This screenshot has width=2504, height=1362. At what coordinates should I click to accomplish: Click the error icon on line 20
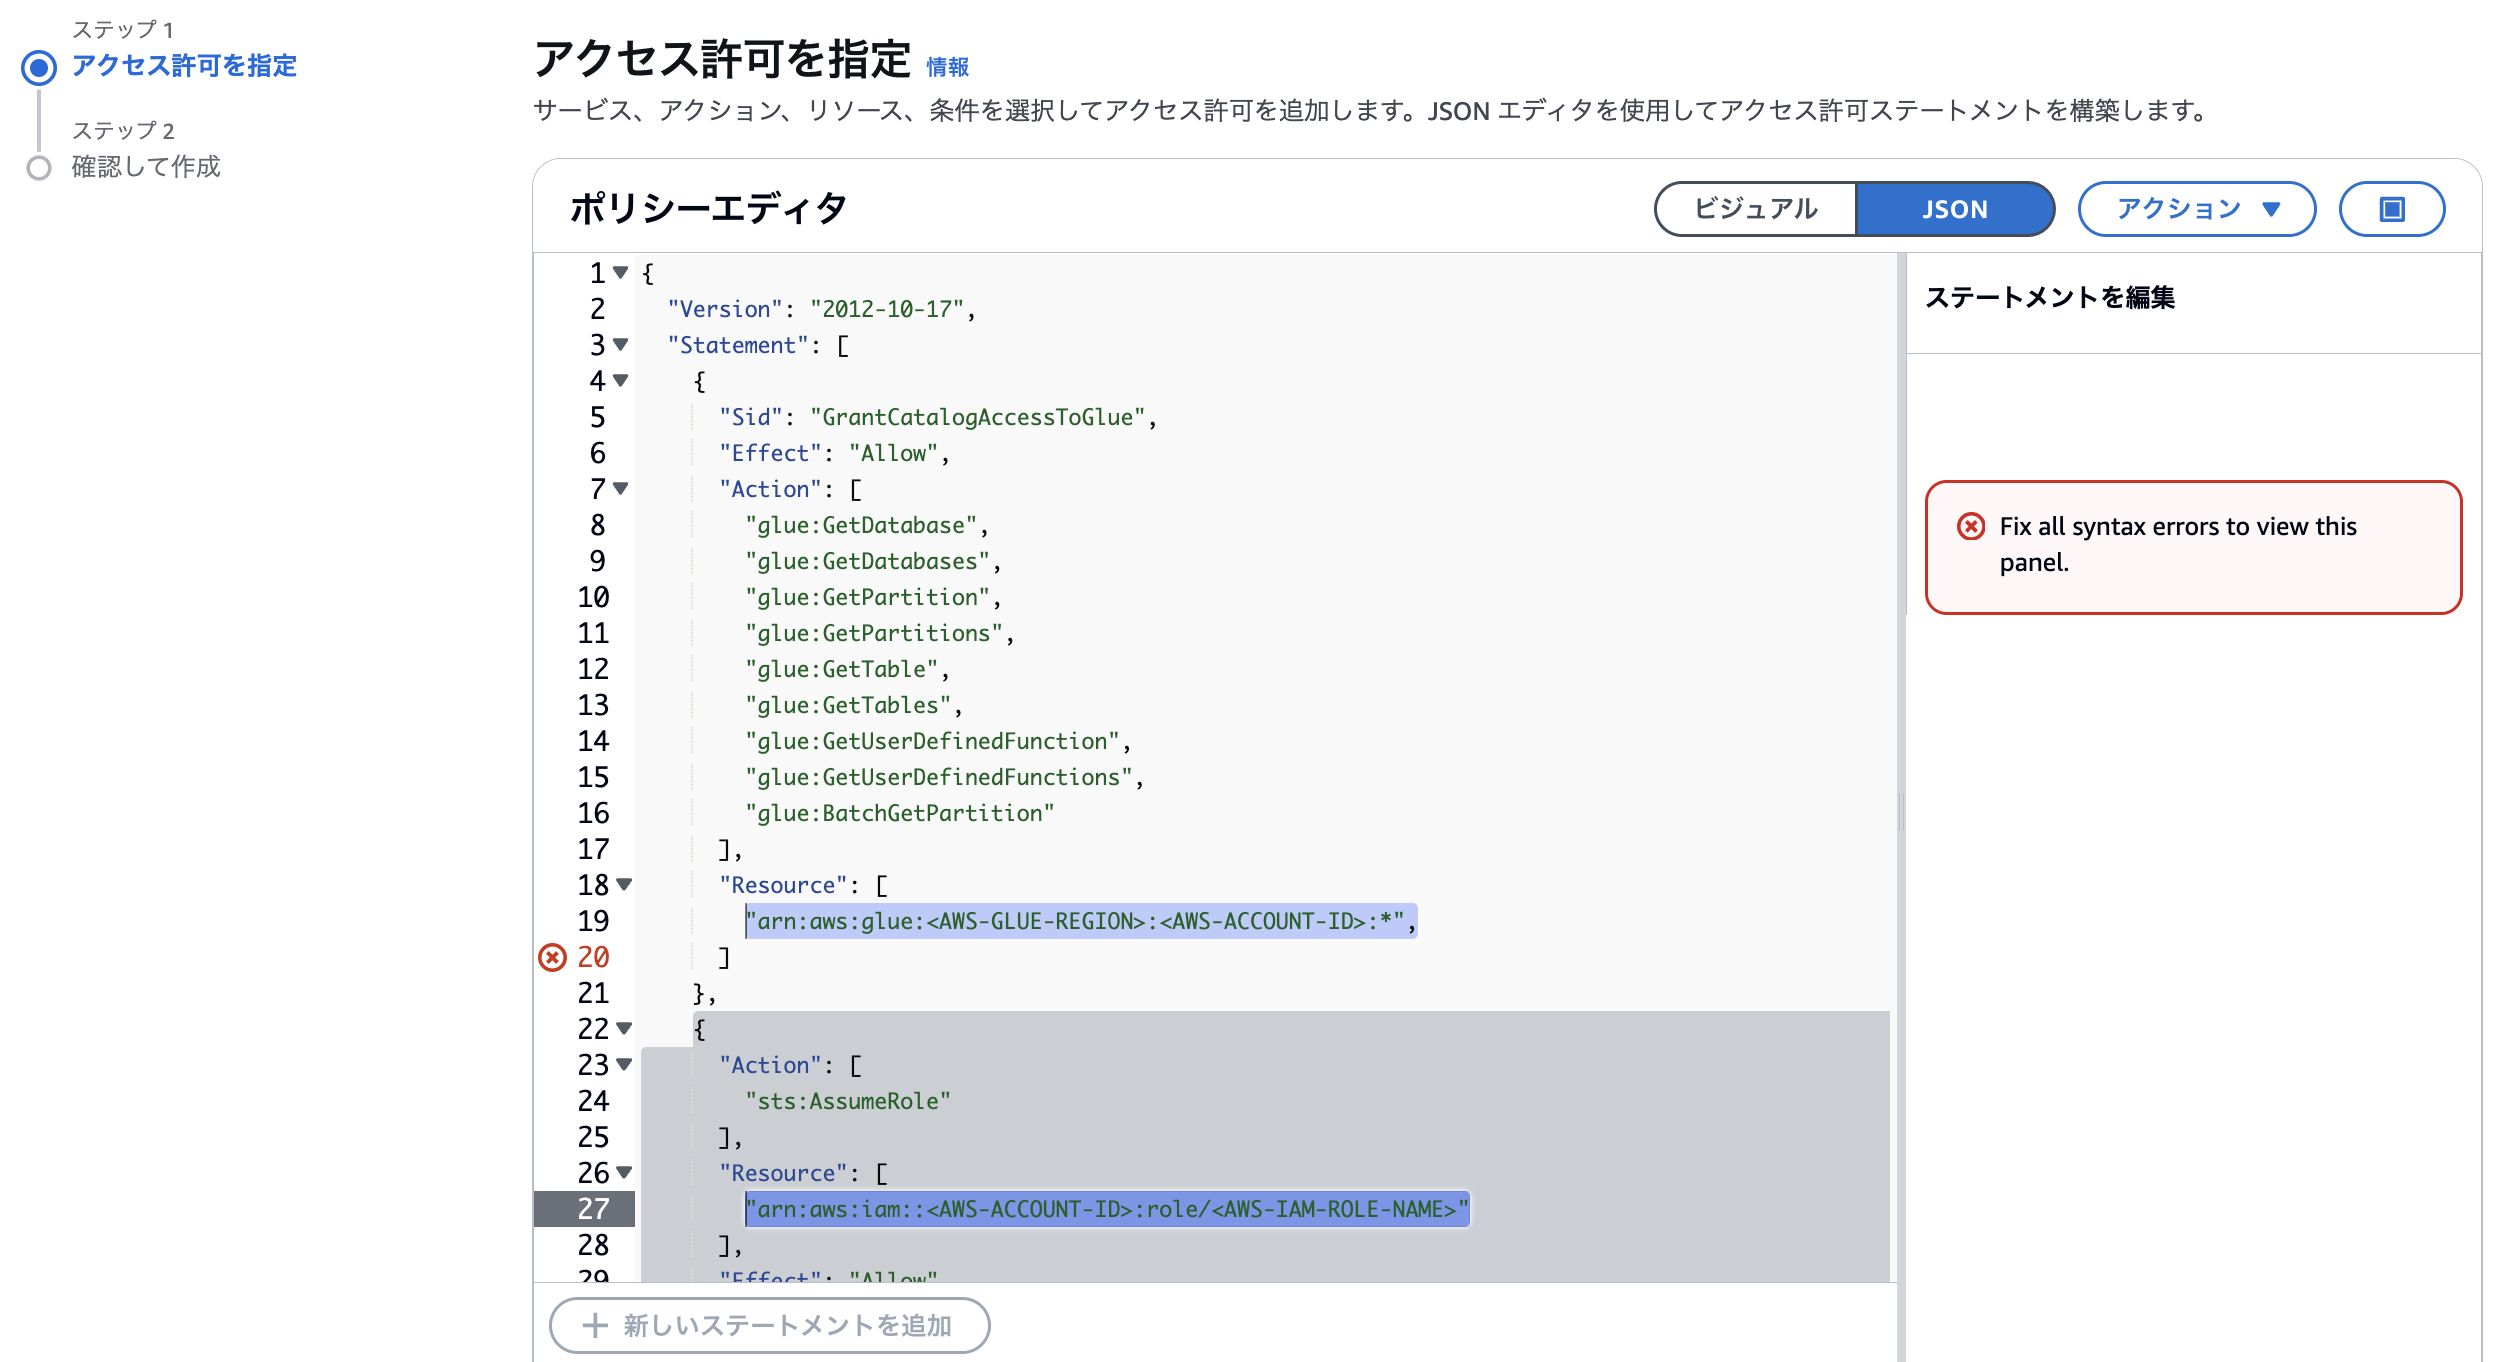coord(552,957)
